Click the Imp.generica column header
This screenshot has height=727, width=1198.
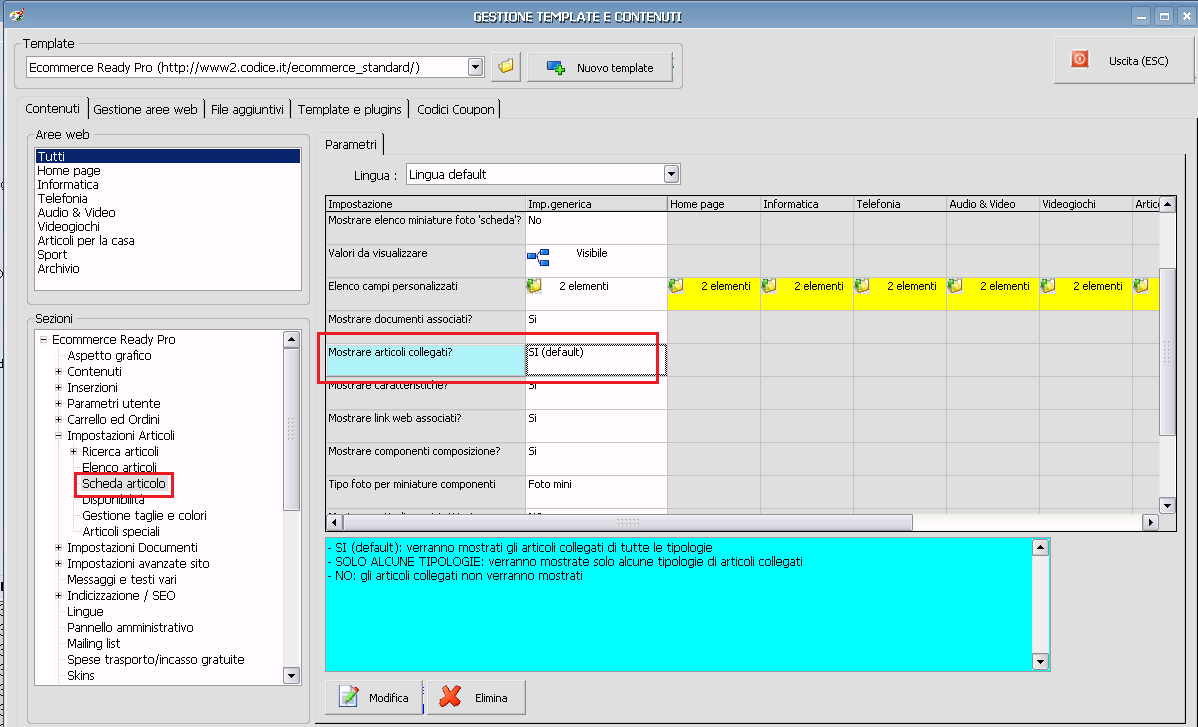[596, 204]
